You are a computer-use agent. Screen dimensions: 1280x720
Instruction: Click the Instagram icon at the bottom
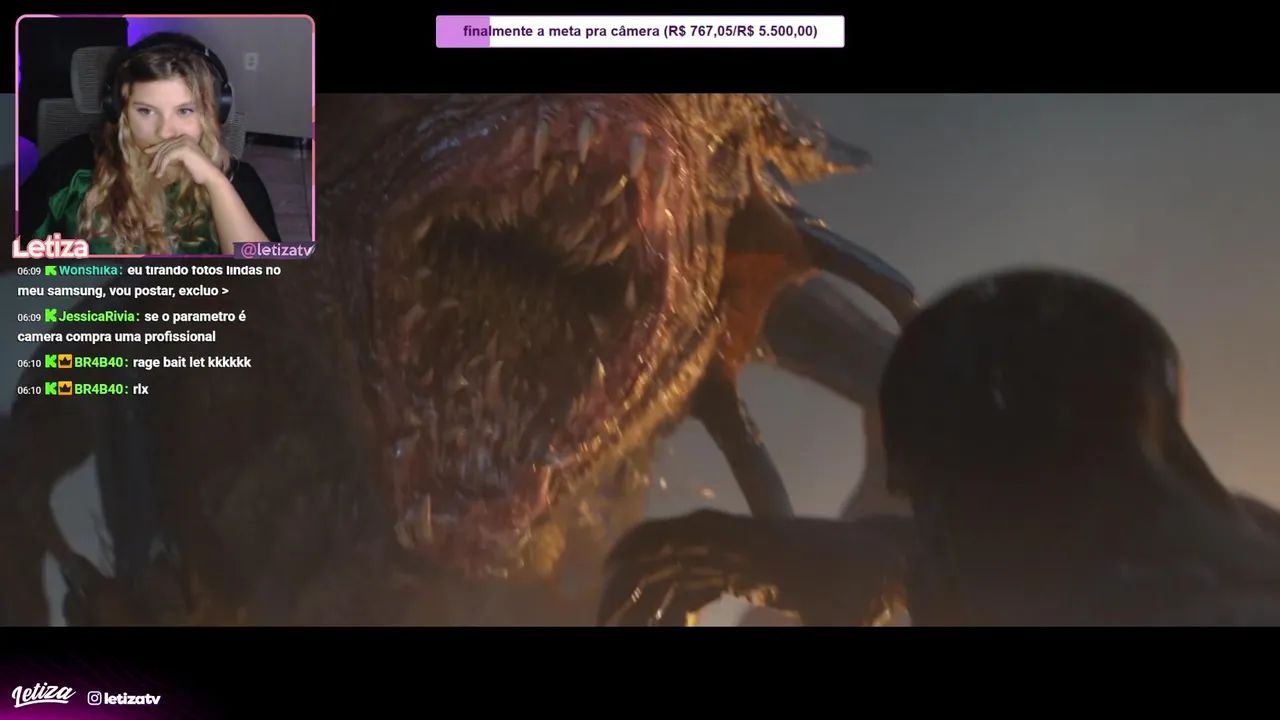point(94,698)
